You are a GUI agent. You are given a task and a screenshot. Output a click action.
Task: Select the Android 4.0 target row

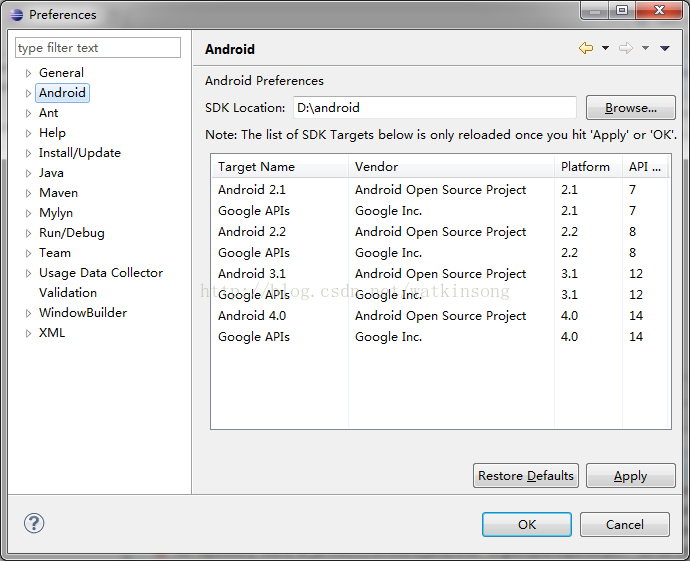[x=440, y=316]
